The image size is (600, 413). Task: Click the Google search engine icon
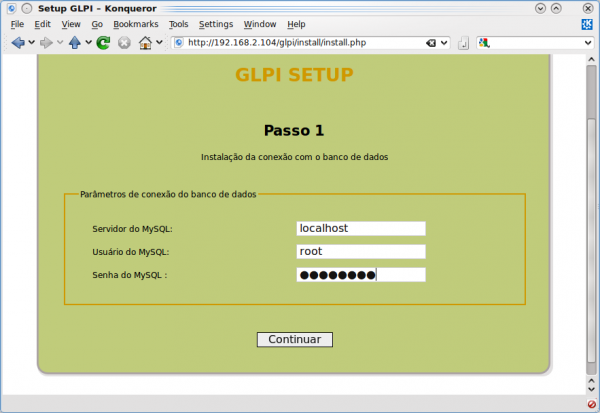click(484, 43)
